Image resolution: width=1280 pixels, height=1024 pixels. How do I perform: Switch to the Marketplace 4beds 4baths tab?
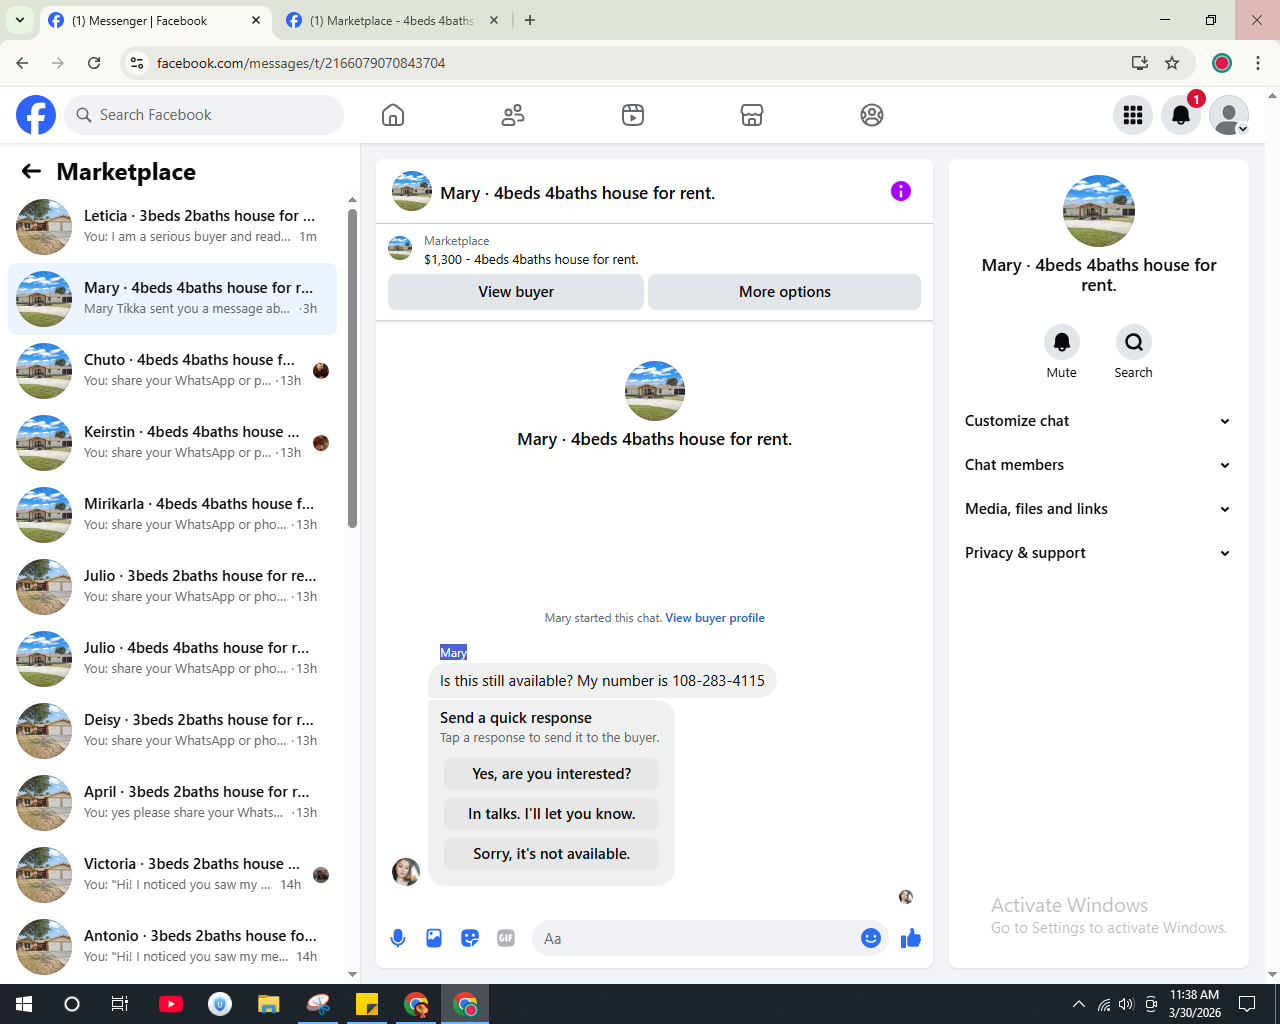pos(392,20)
